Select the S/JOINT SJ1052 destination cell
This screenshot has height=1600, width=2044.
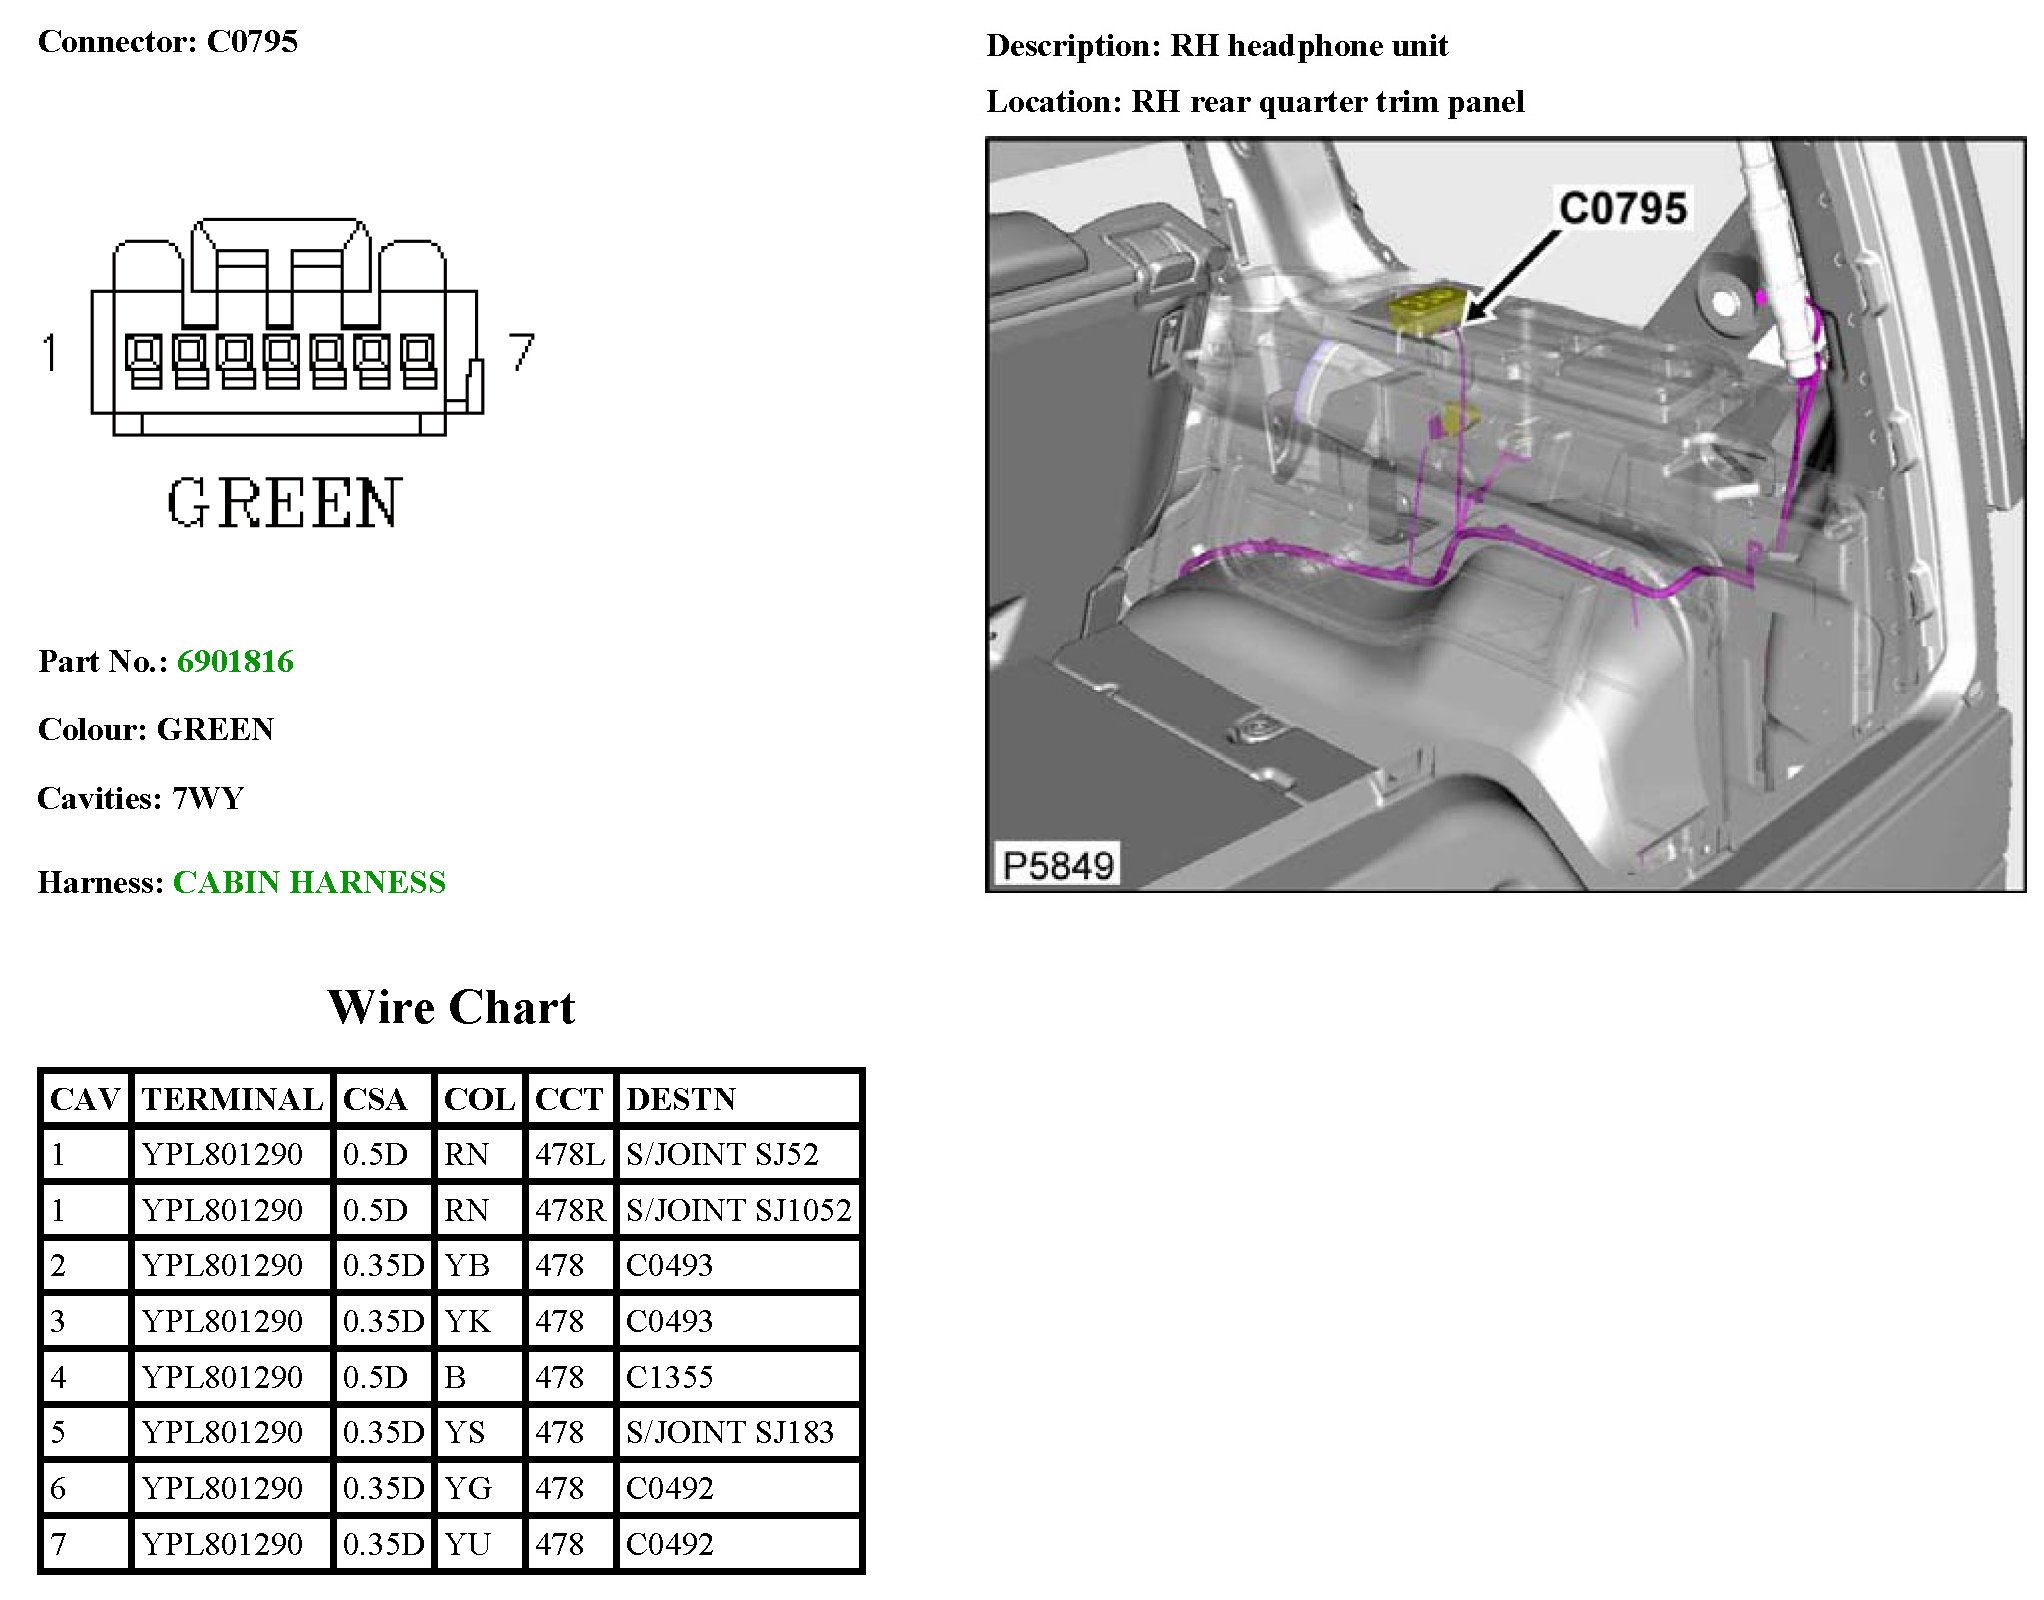pos(738,1211)
